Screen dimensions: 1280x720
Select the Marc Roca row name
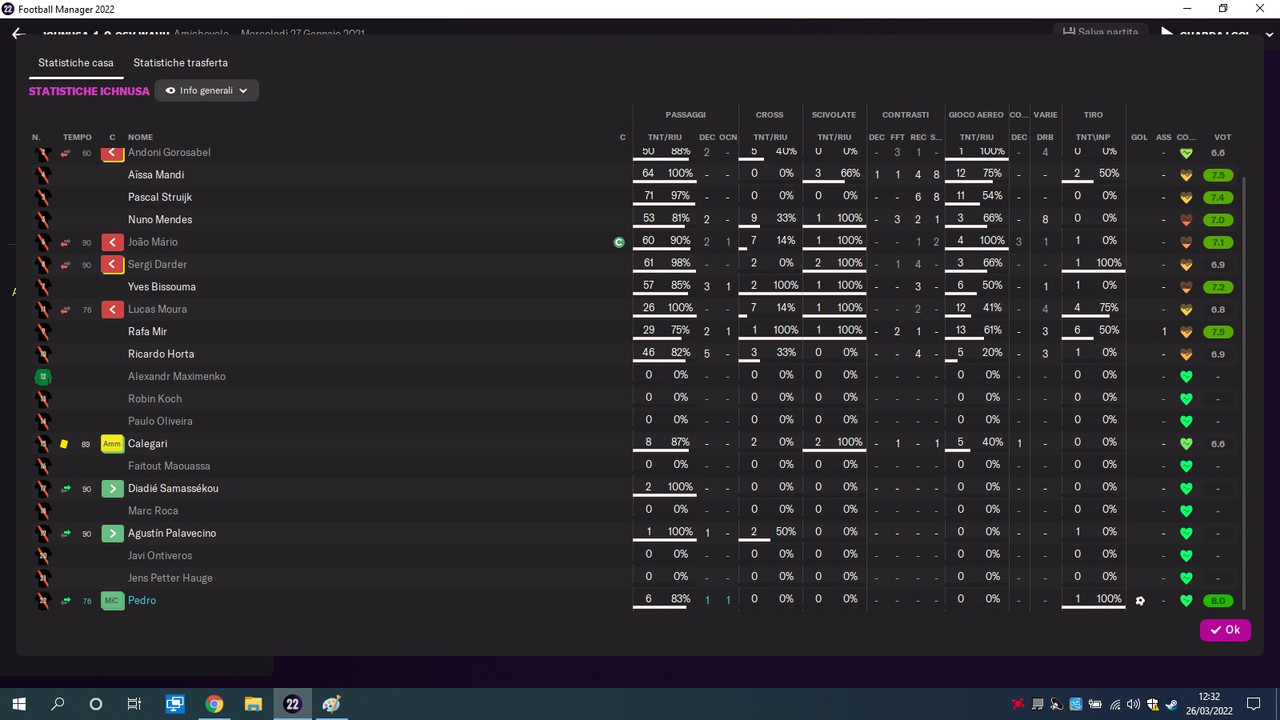(x=152, y=511)
